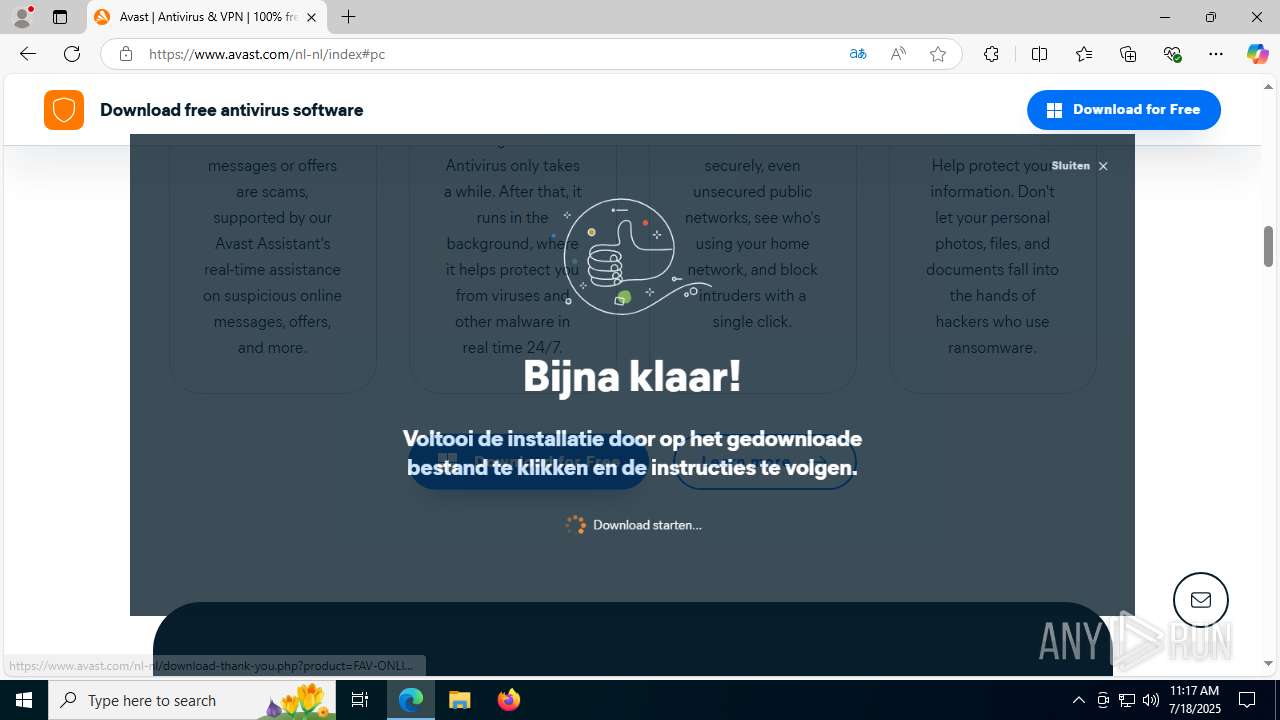Select the Avast Antivirus & VPN tab
Screen dimensions: 1280x720
(207, 17)
